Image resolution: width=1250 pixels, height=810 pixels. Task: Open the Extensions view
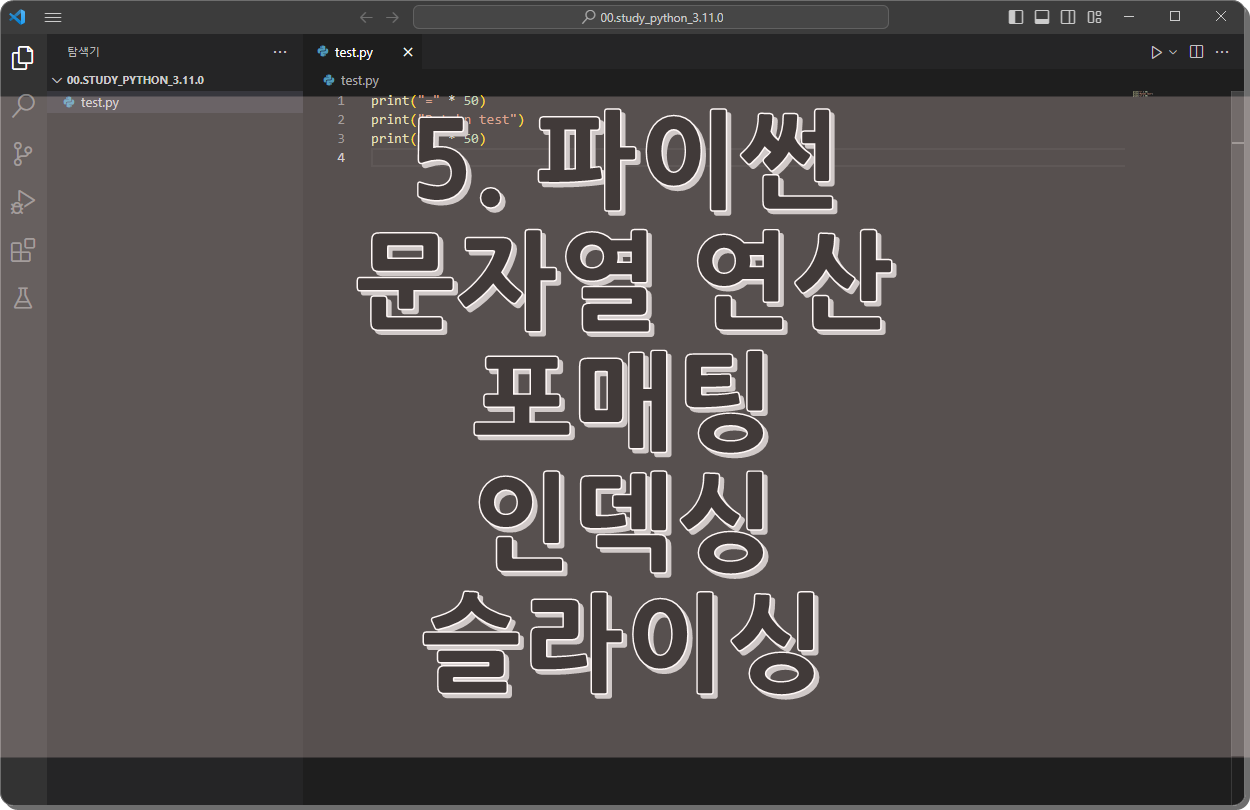pos(22,250)
